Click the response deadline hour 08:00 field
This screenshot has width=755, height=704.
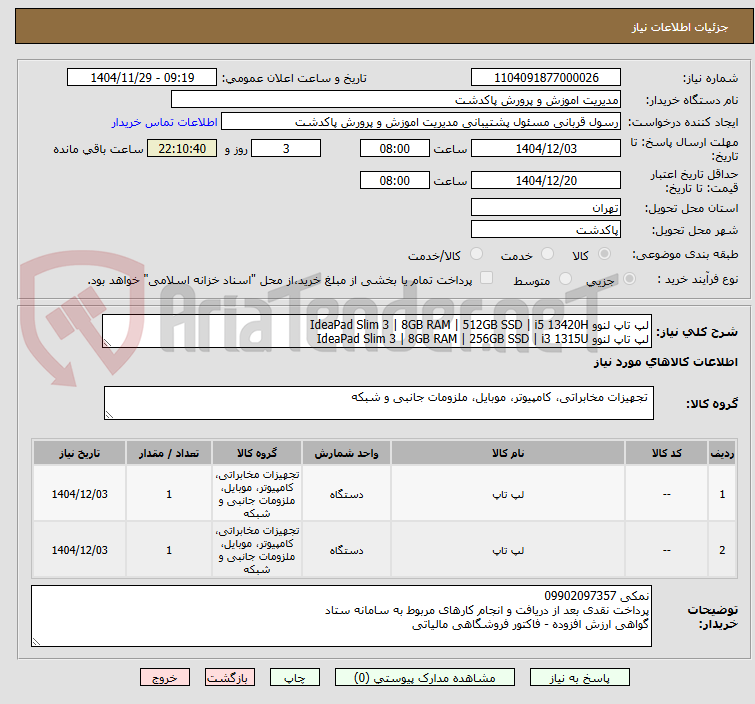click(x=394, y=148)
